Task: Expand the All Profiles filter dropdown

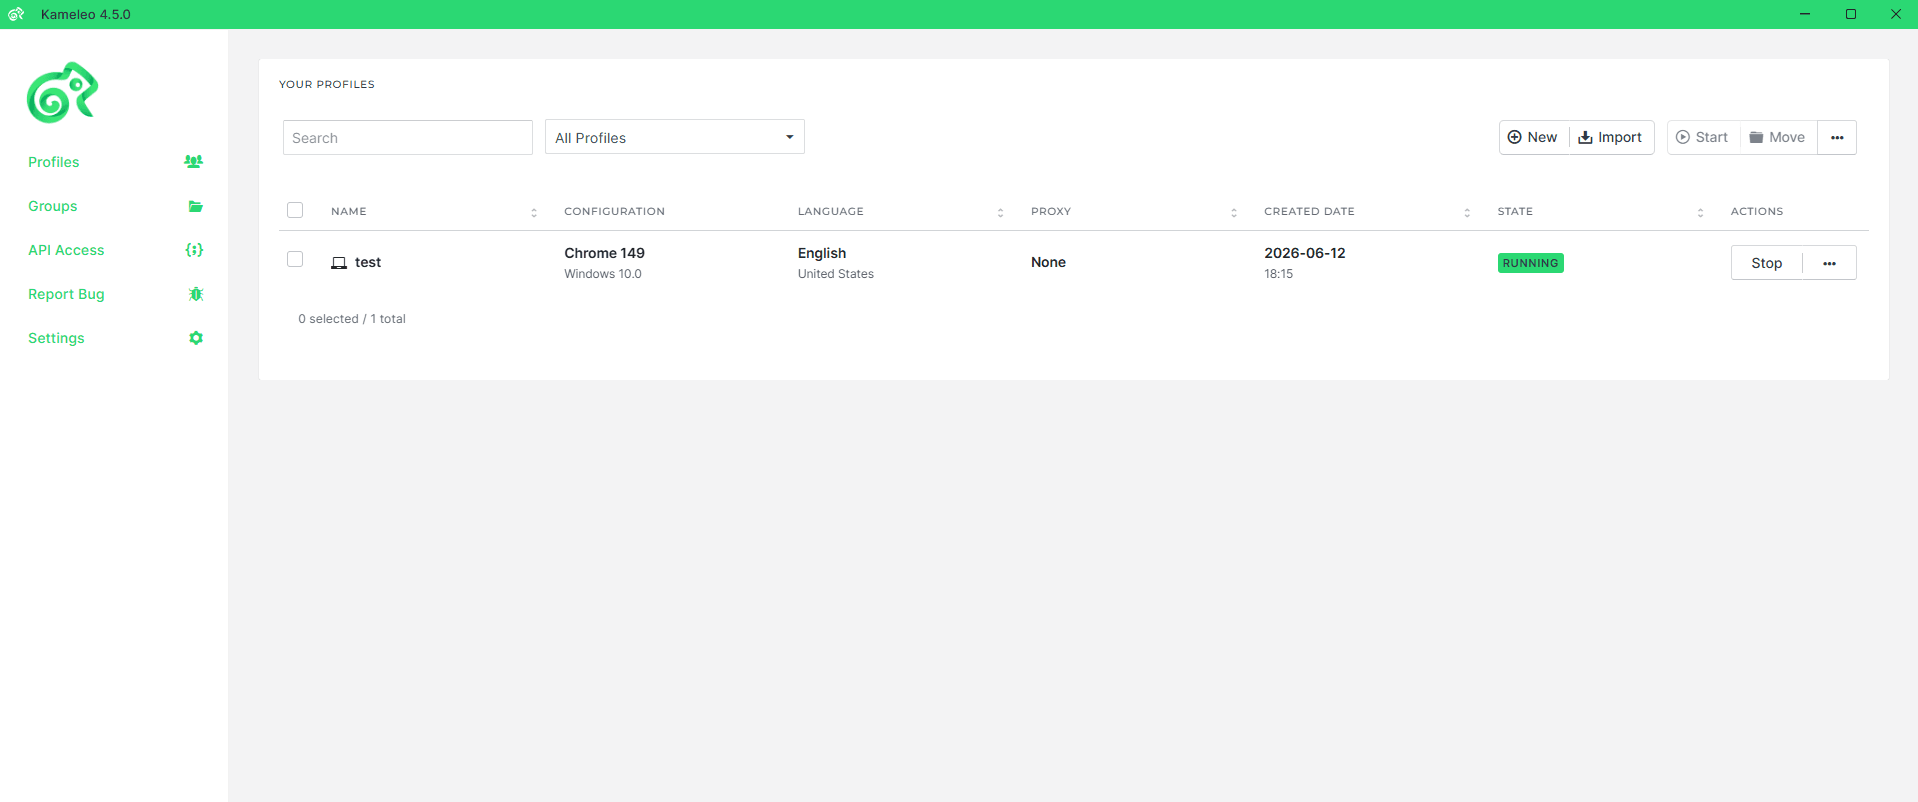Action: [x=674, y=137]
